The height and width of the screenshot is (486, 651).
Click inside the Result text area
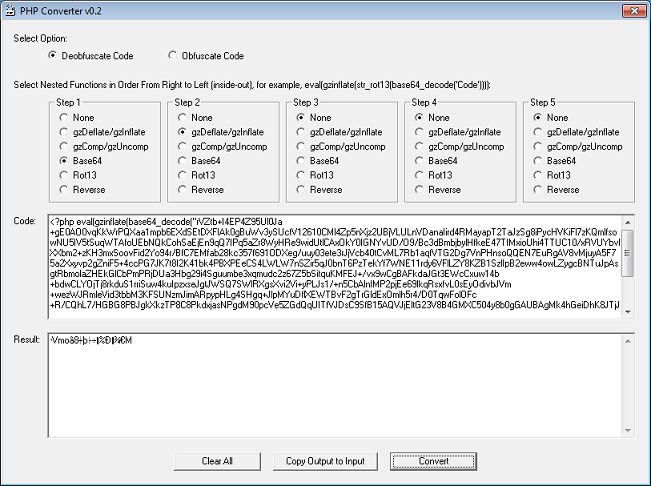tap(330, 390)
